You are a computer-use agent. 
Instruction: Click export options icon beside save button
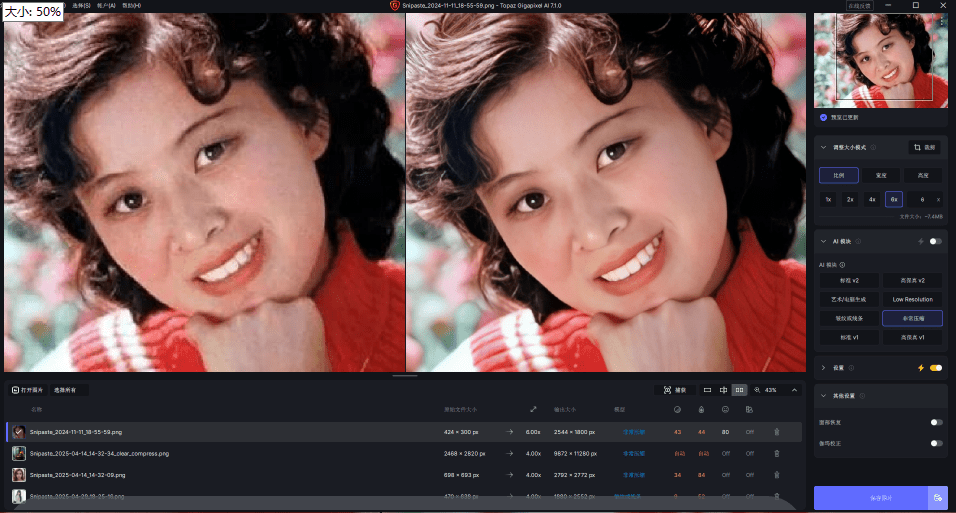[937, 498]
